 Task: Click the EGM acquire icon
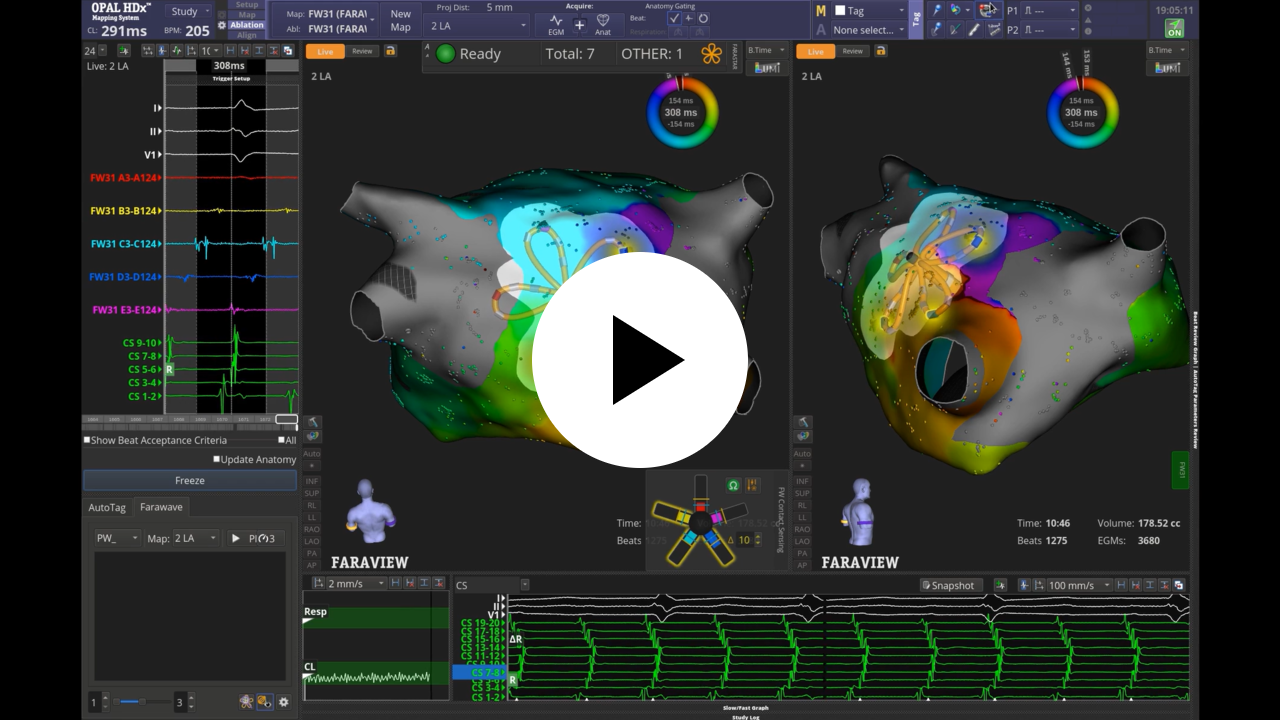[556, 24]
